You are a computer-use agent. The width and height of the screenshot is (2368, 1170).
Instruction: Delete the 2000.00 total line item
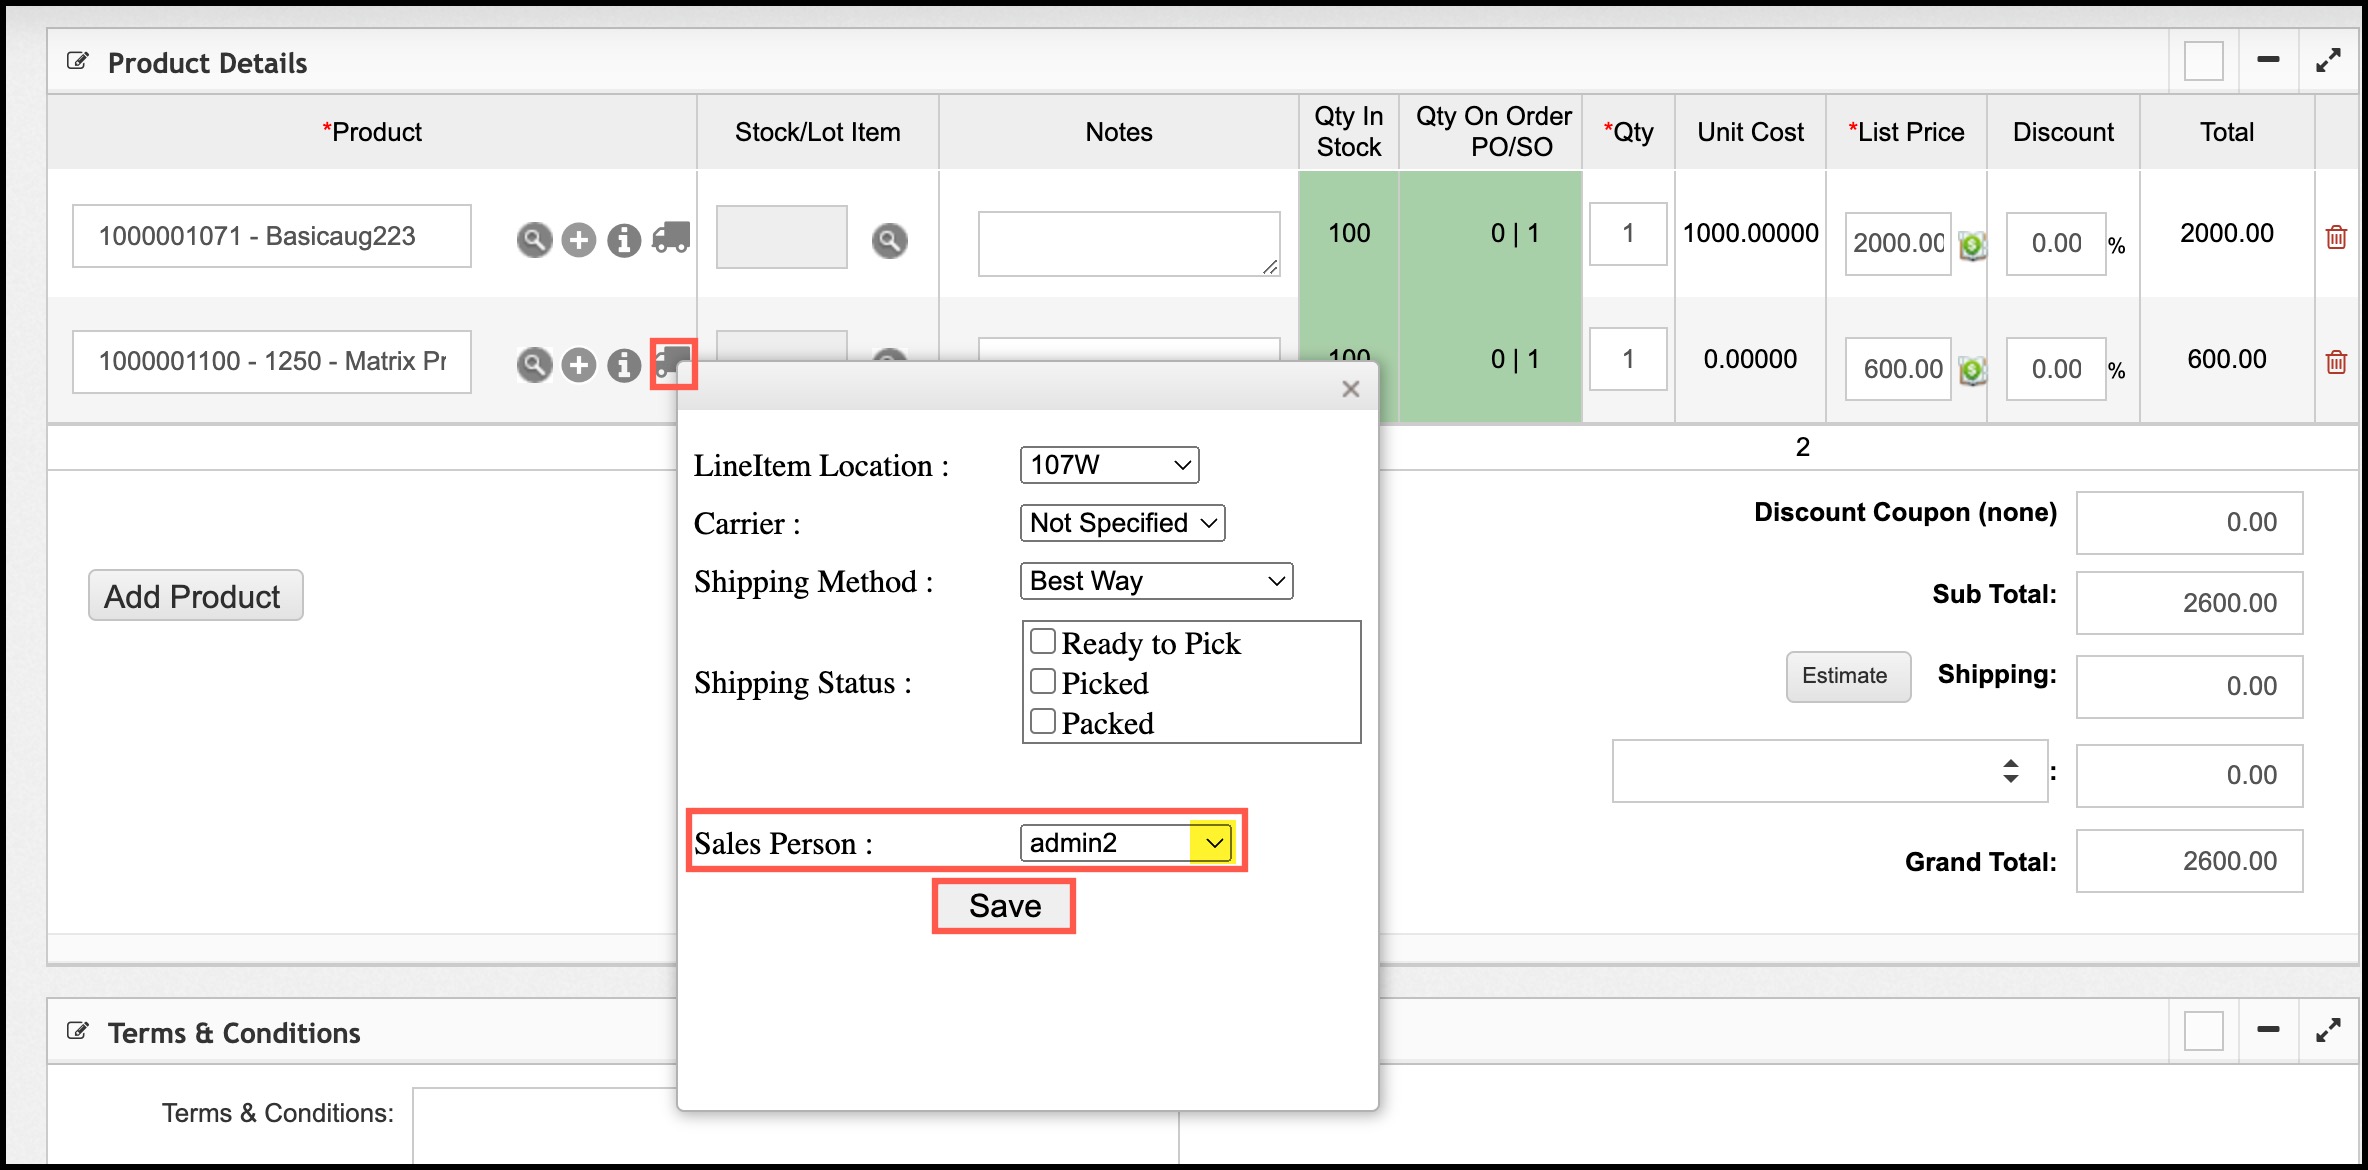coord(2336,237)
